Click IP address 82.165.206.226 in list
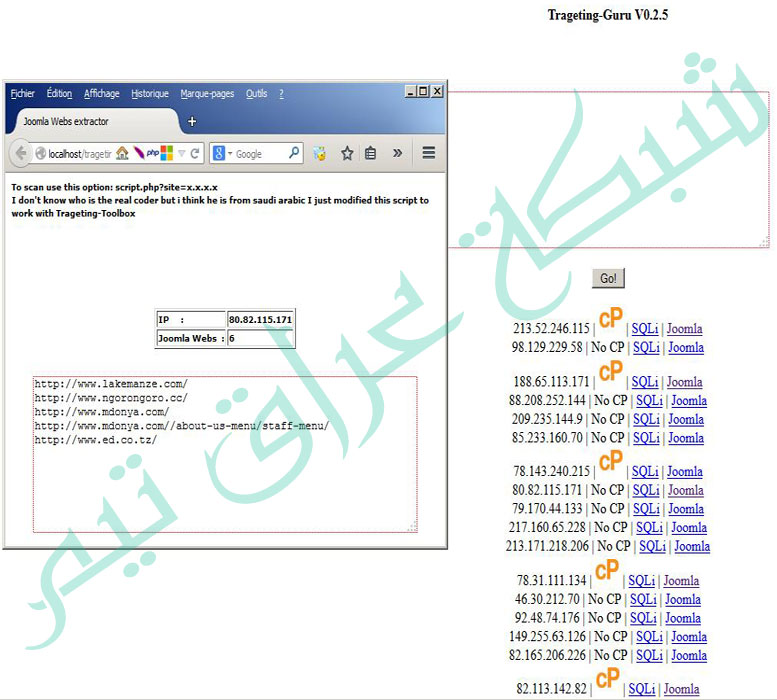The width and height of the screenshot is (777, 700). coord(547,655)
